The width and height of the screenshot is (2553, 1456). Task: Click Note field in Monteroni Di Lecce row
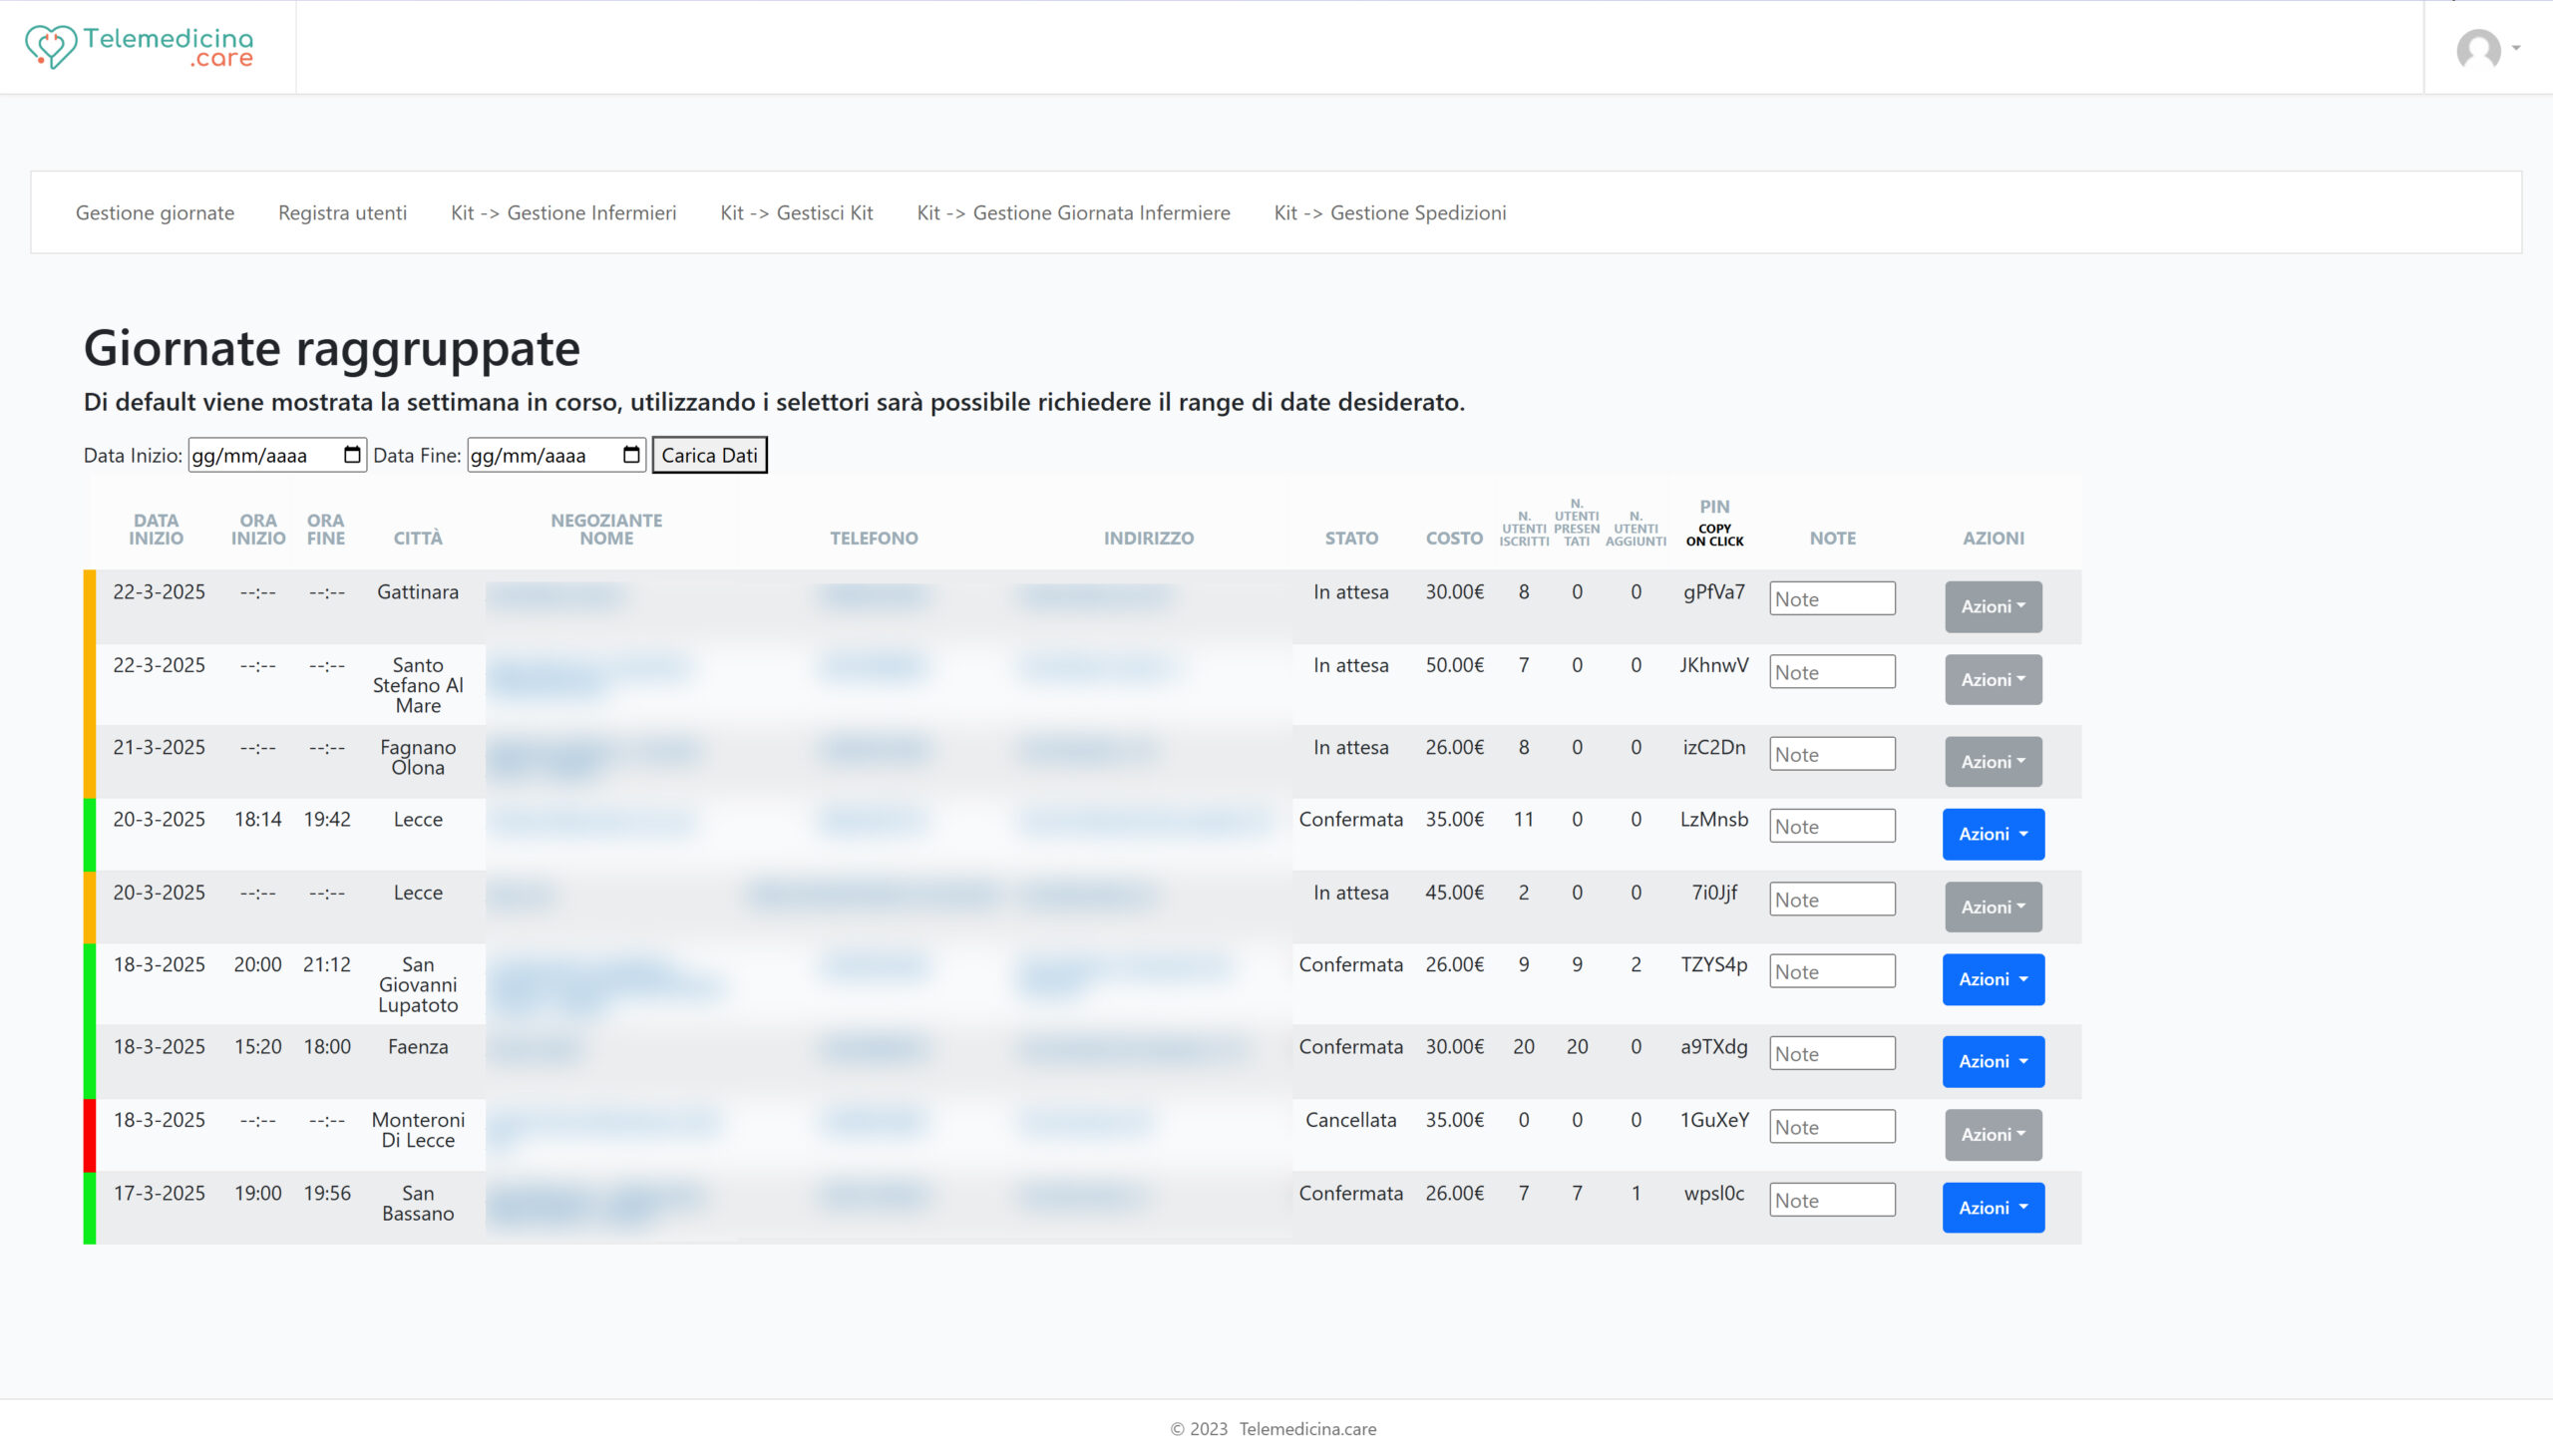click(x=1832, y=1126)
